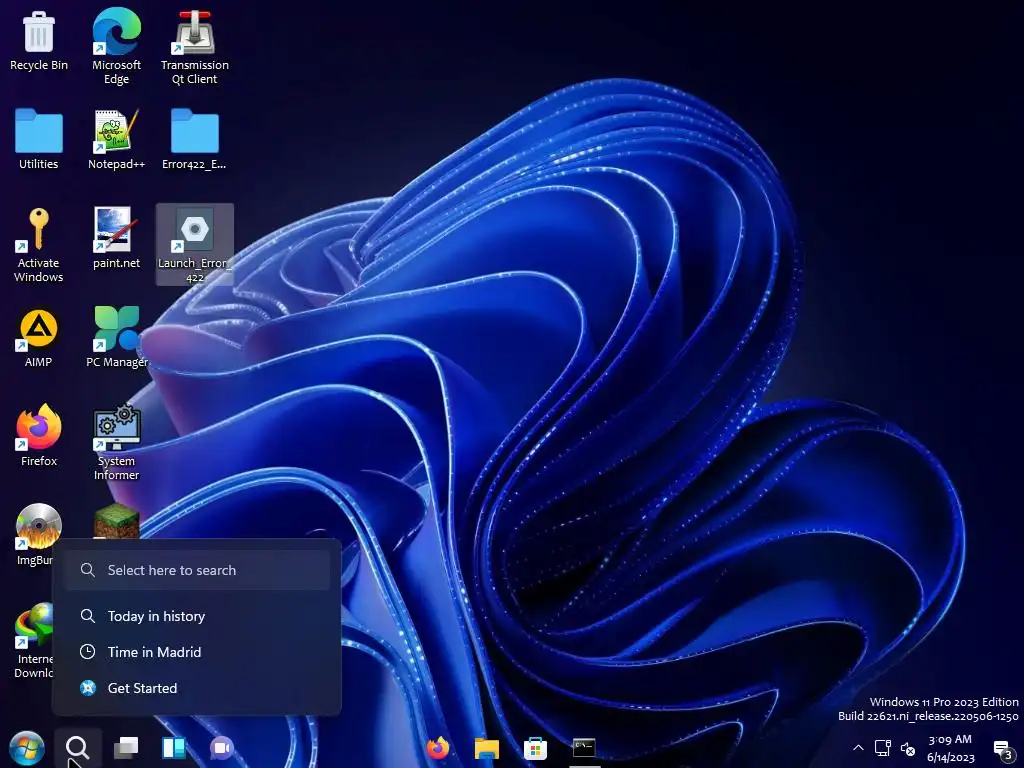This screenshot has height=768, width=1024.
Task: Click the taskbar Search magnifier button
Action: (78, 748)
